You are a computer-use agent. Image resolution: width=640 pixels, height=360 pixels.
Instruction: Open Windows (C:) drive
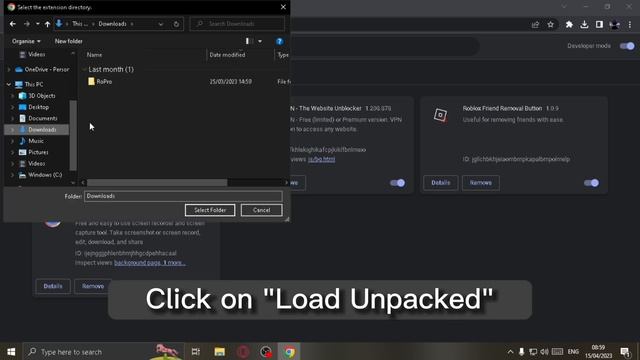click(40, 175)
